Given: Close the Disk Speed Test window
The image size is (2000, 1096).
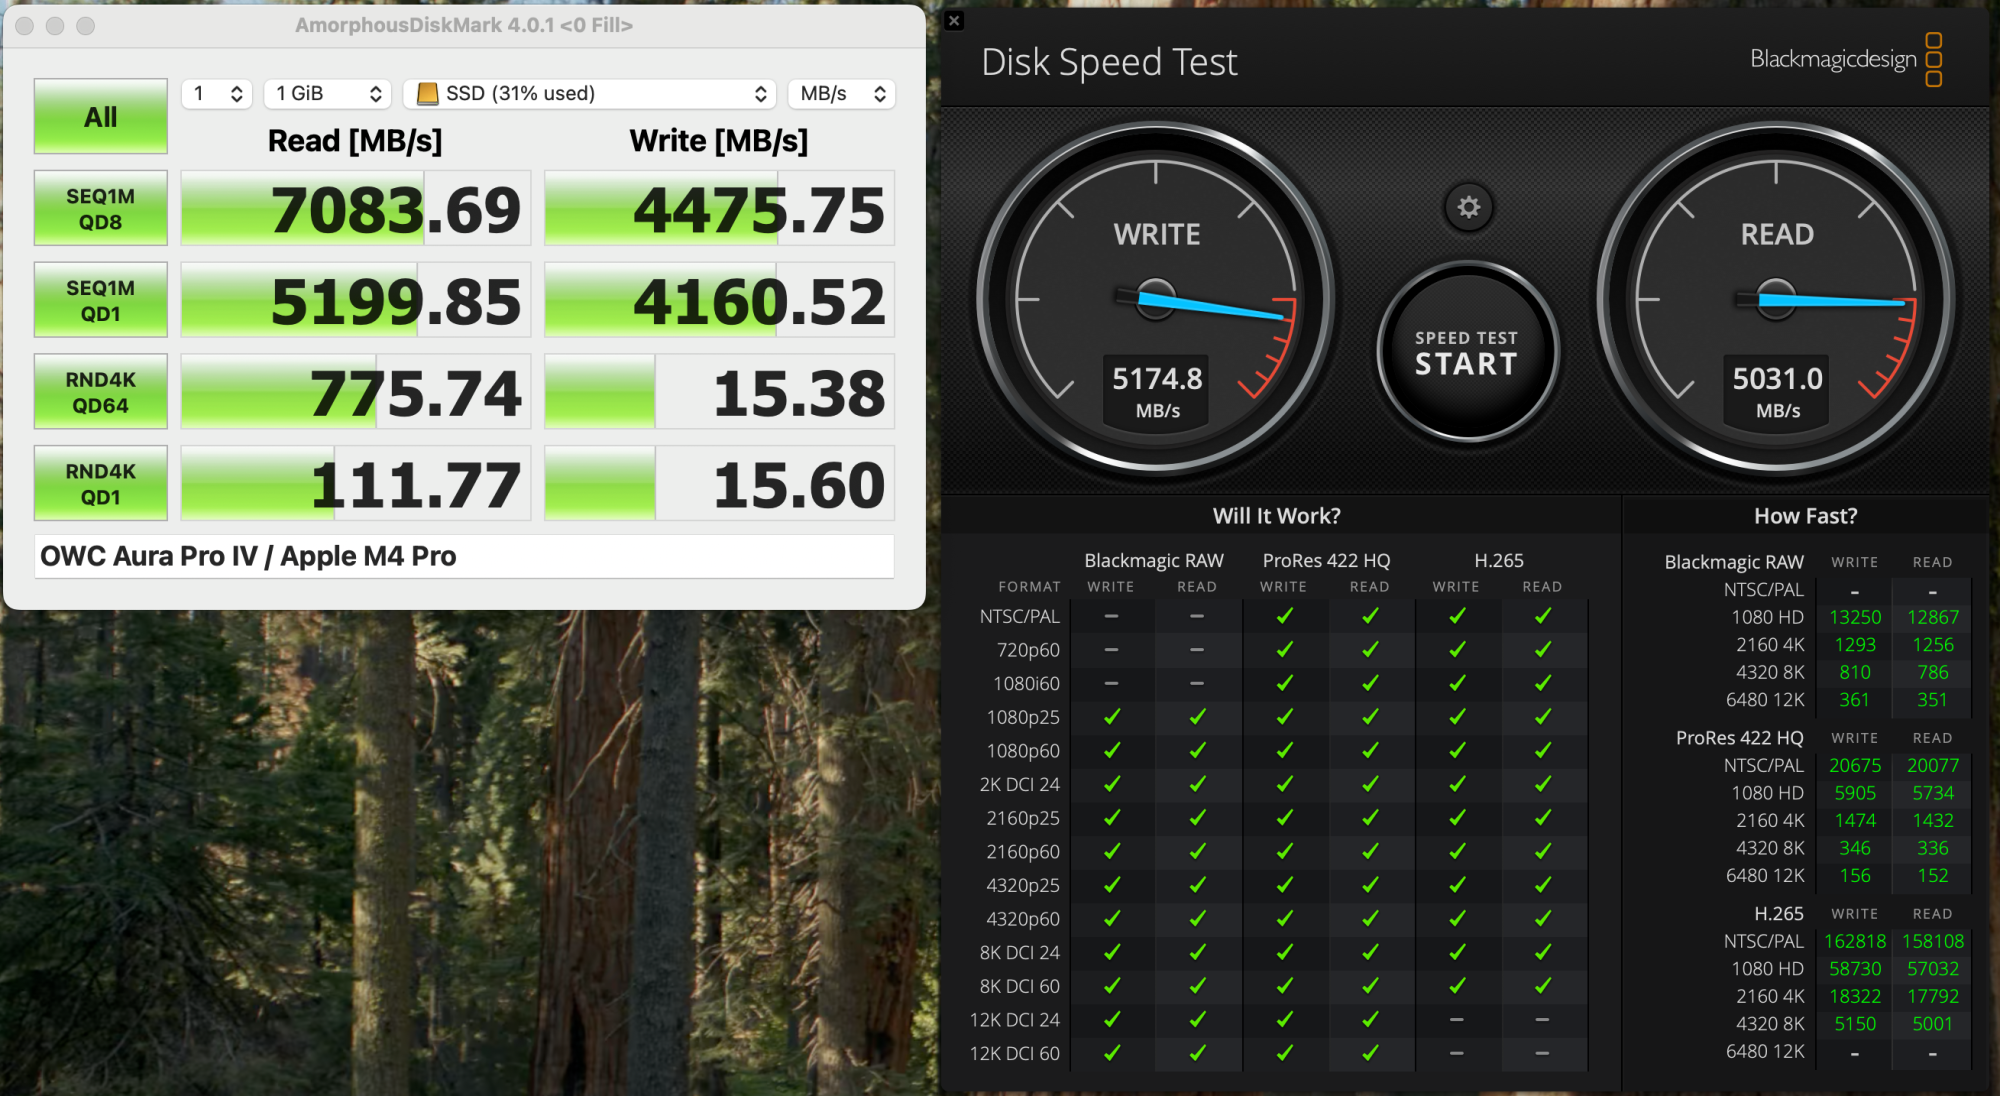Looking at the screenshot, I should click(x=954, y=20).
